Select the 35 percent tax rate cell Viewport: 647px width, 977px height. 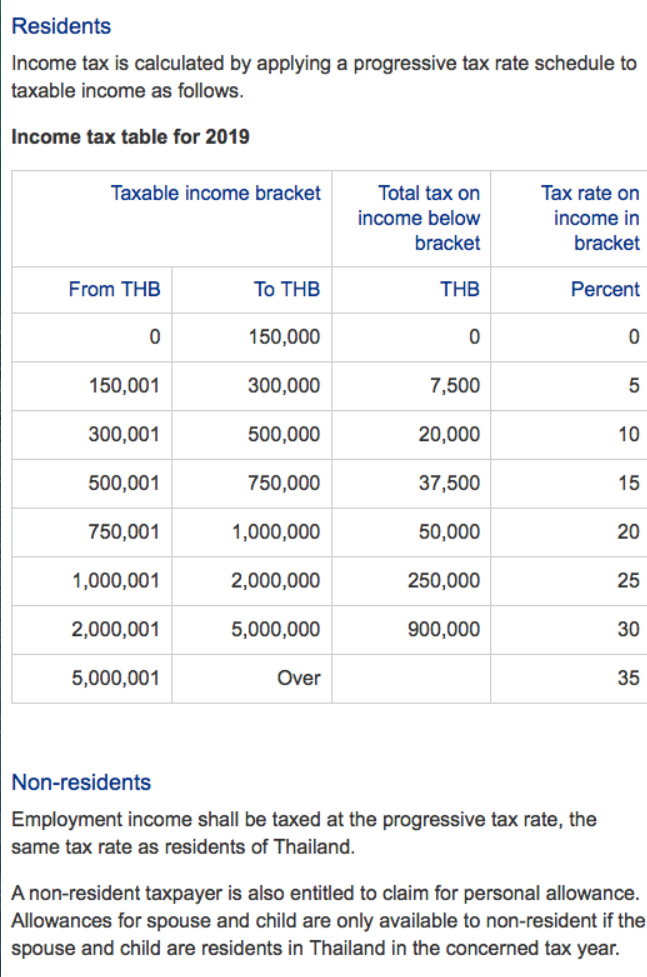628,678
